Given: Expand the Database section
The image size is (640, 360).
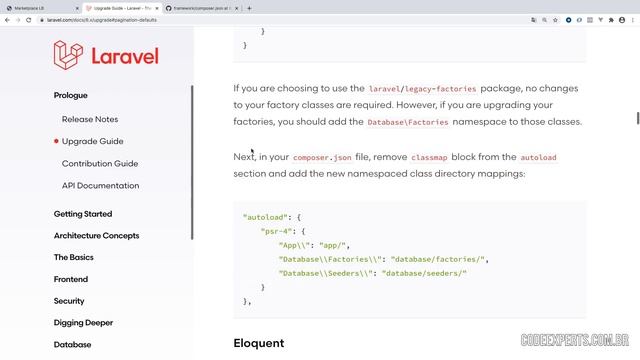Looking at the screenshot, I should point(72,344).
